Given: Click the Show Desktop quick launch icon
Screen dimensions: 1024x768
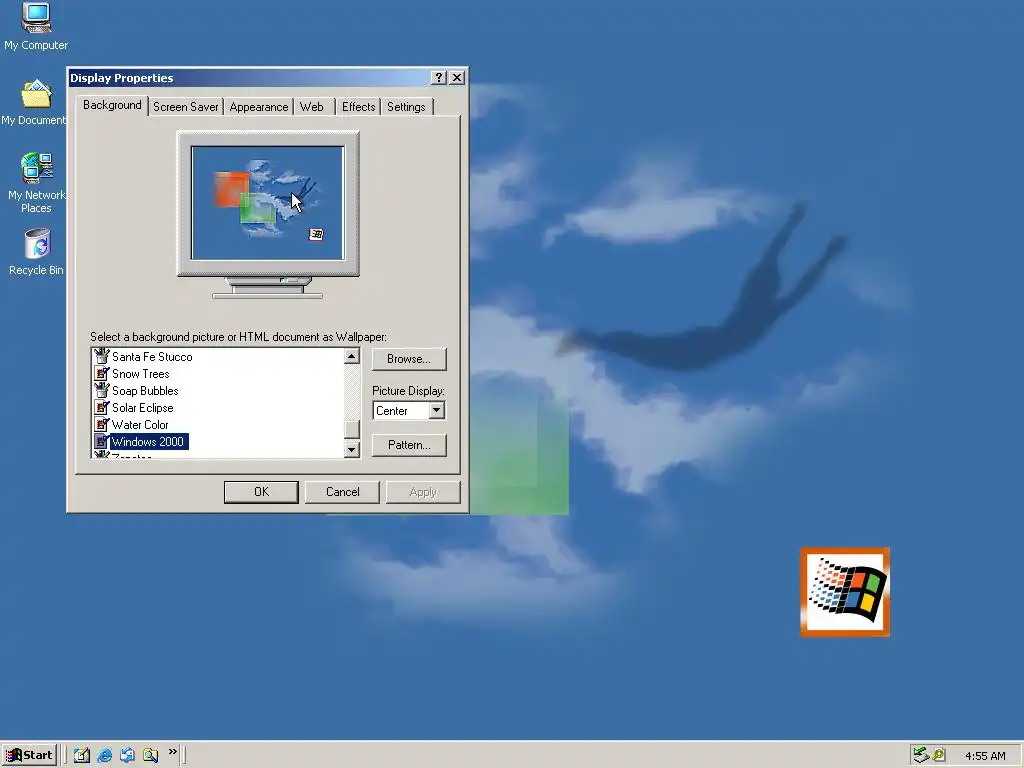Looking at the screenshot, I should [82, 755].
